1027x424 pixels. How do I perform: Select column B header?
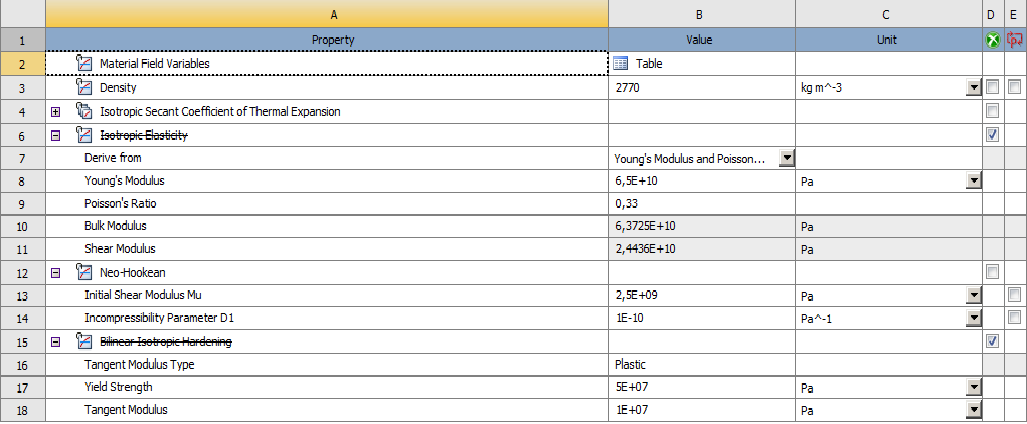point(702,14)
